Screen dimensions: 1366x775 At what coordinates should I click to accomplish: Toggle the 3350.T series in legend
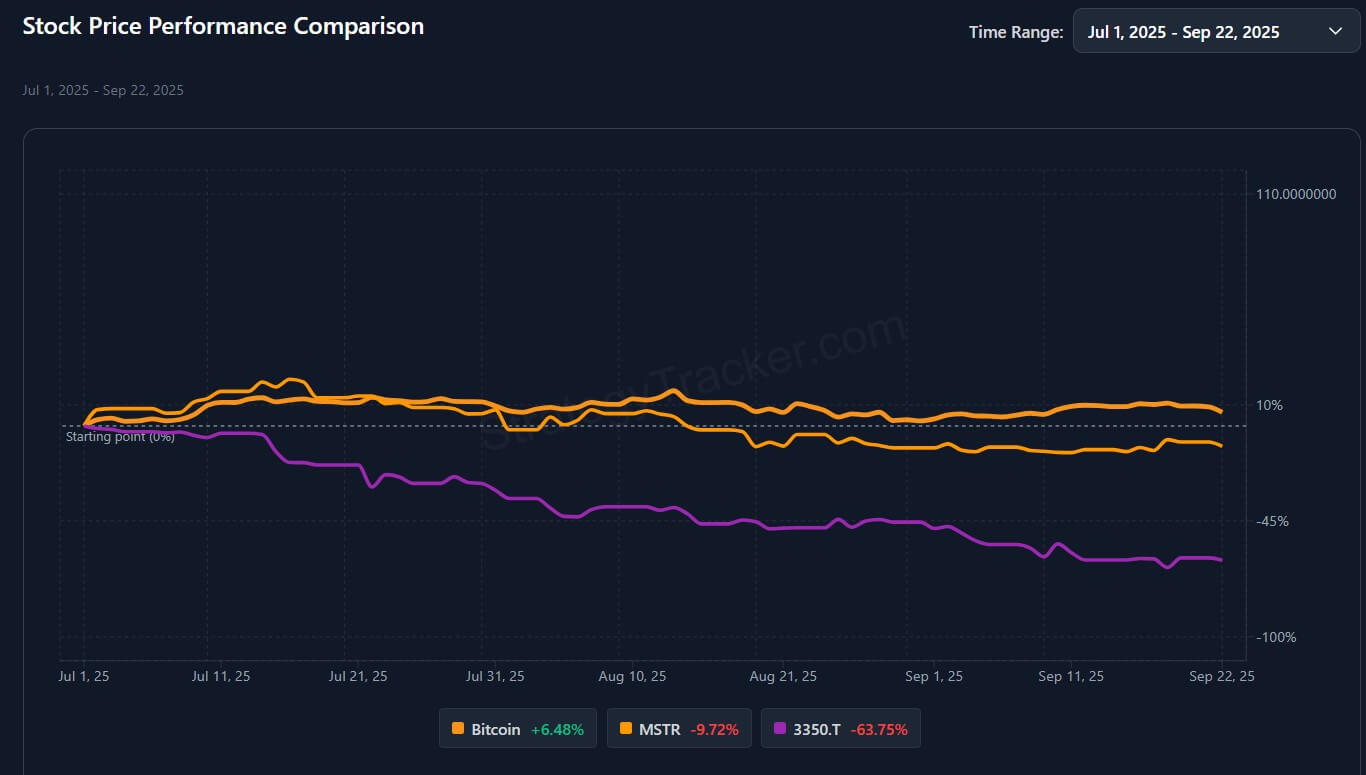point(840,729)
